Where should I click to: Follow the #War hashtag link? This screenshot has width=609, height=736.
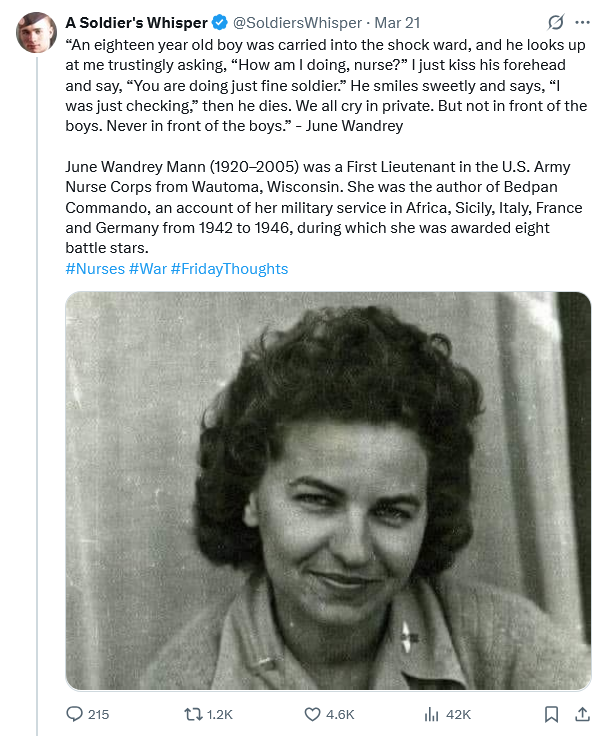coord(148,268)
